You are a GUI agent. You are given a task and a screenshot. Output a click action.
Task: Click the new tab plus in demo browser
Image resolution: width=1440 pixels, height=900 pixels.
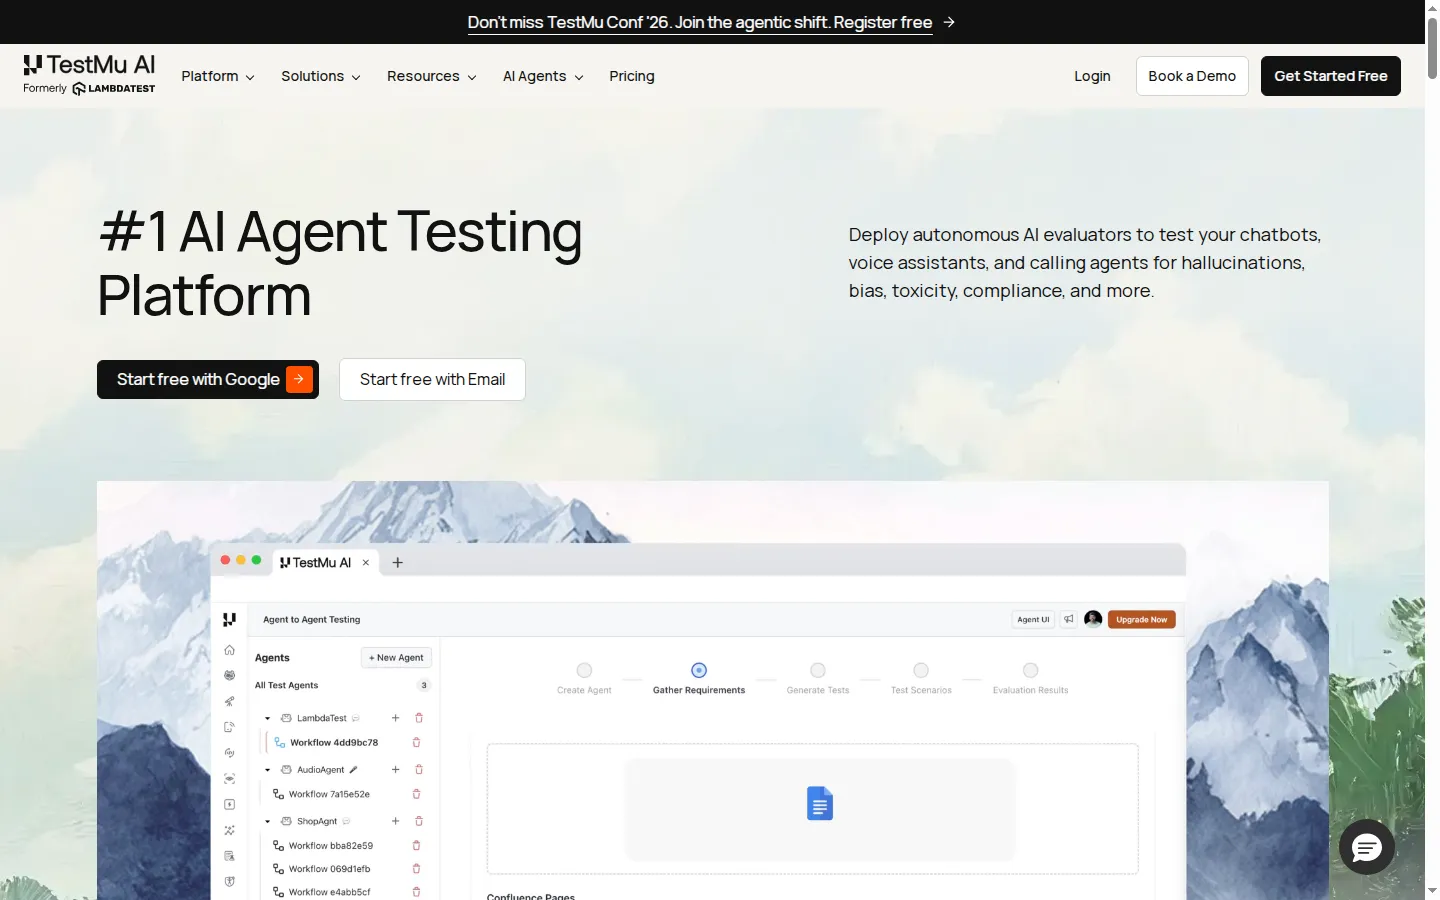coord(397,562)
